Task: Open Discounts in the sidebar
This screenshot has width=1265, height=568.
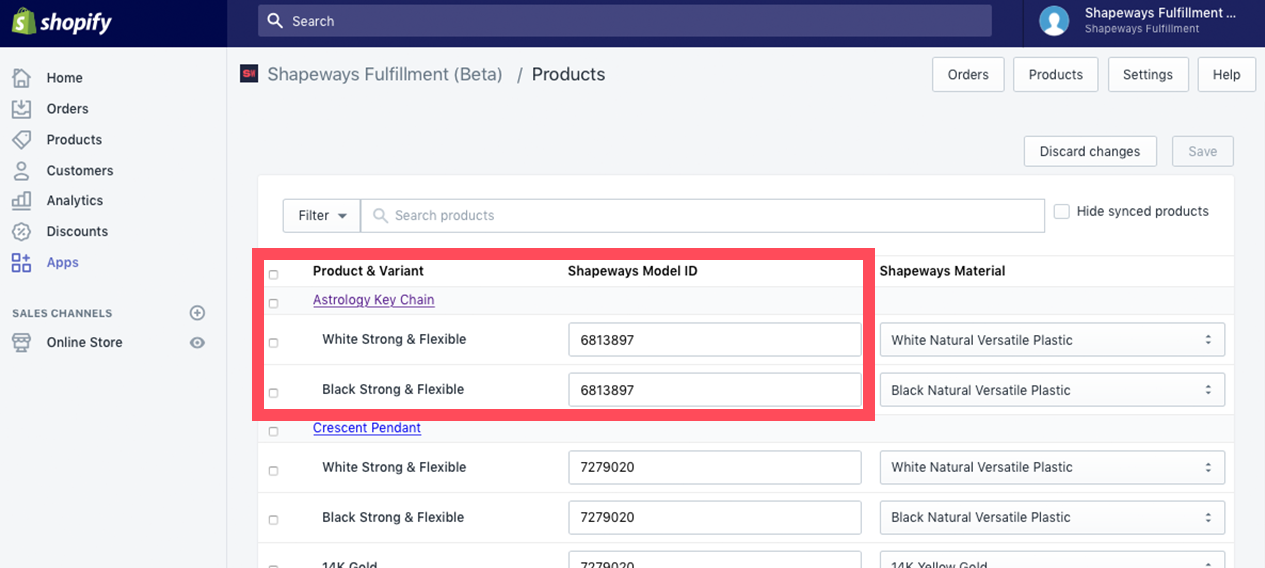Action: click(x=77, y=232)
